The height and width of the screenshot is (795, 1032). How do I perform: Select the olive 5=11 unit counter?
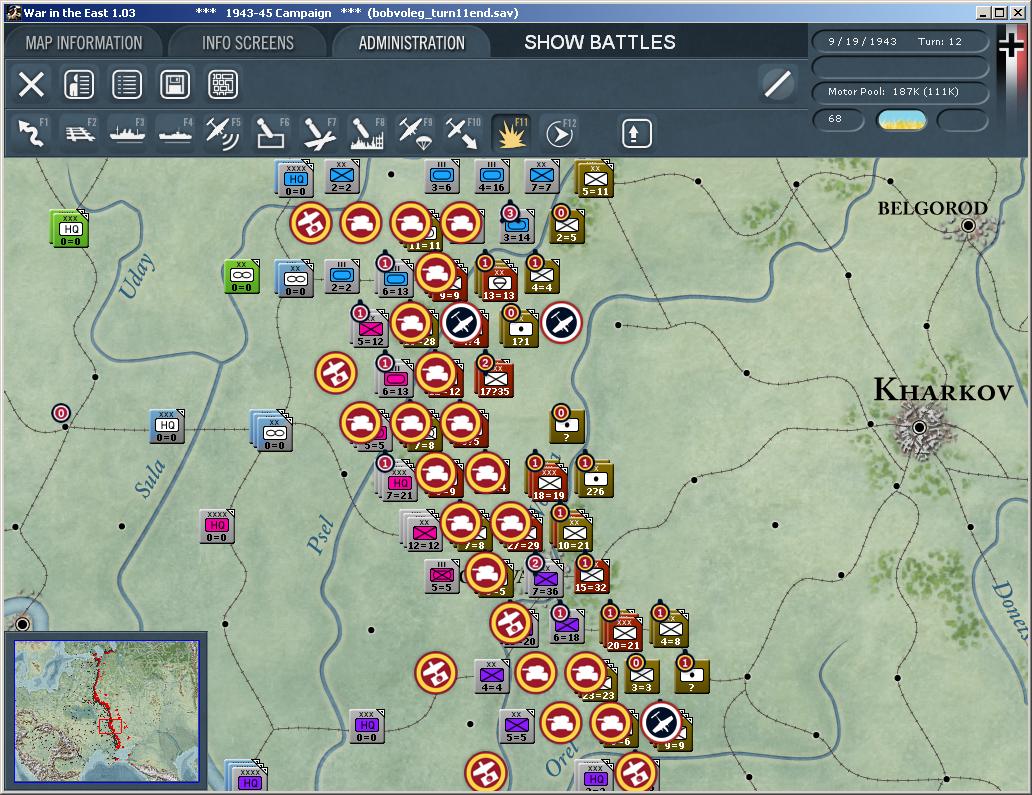(594, 178)
